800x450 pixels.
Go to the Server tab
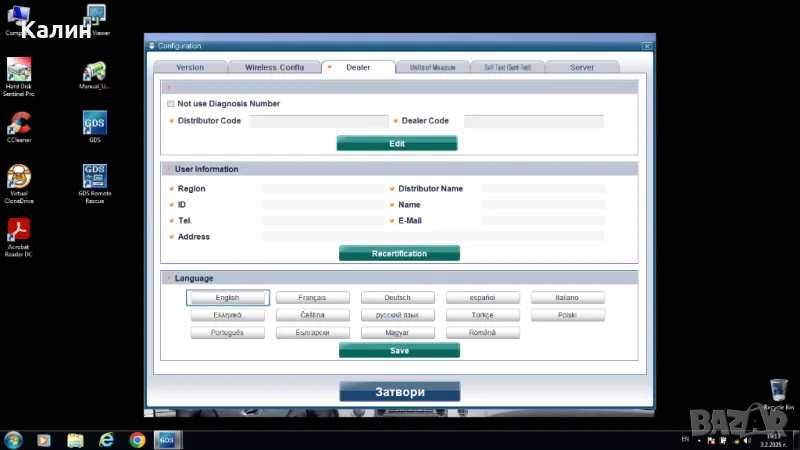582,67
